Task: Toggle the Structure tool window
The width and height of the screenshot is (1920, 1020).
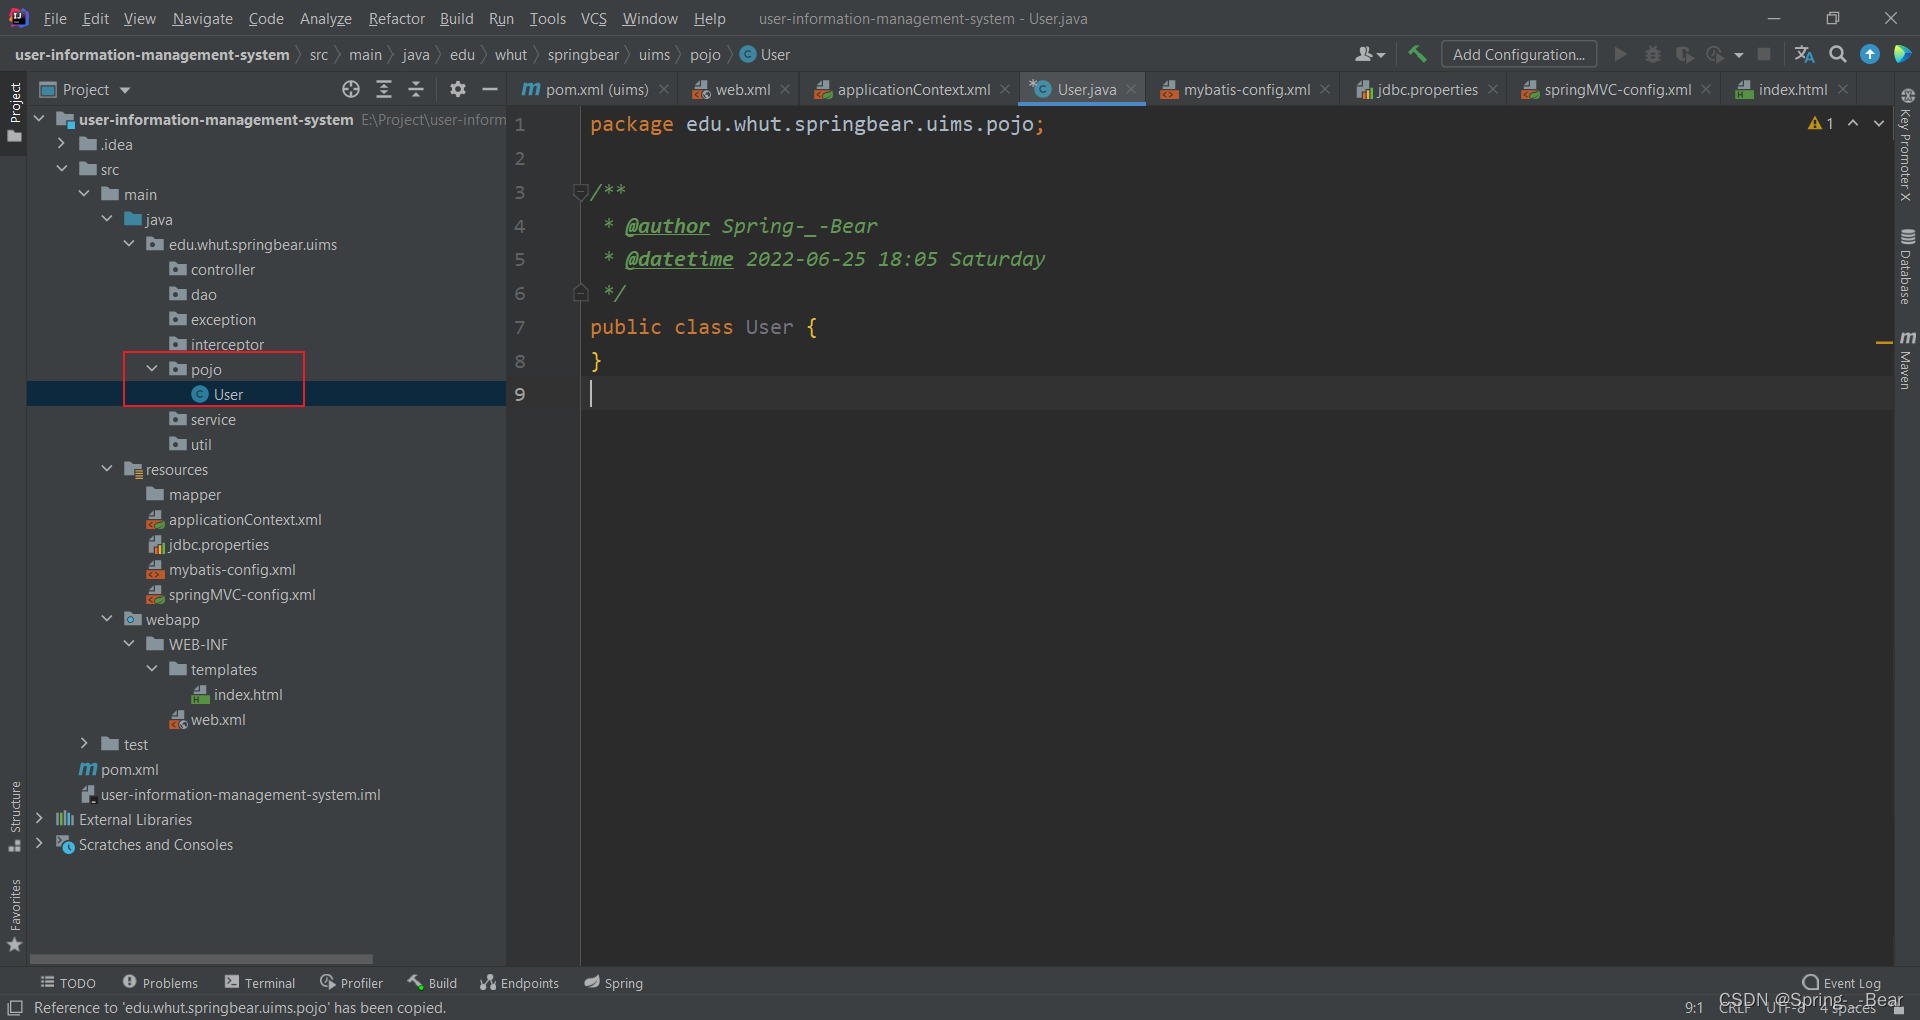Action: 15,815
